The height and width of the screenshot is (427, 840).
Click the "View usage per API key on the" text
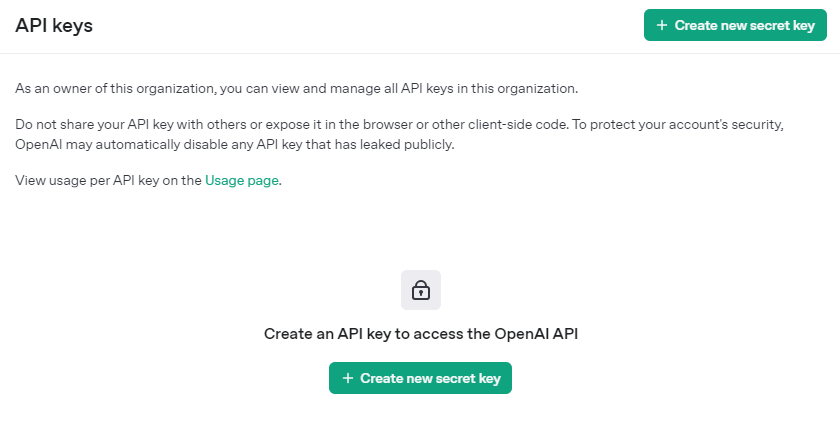(108, 181)
